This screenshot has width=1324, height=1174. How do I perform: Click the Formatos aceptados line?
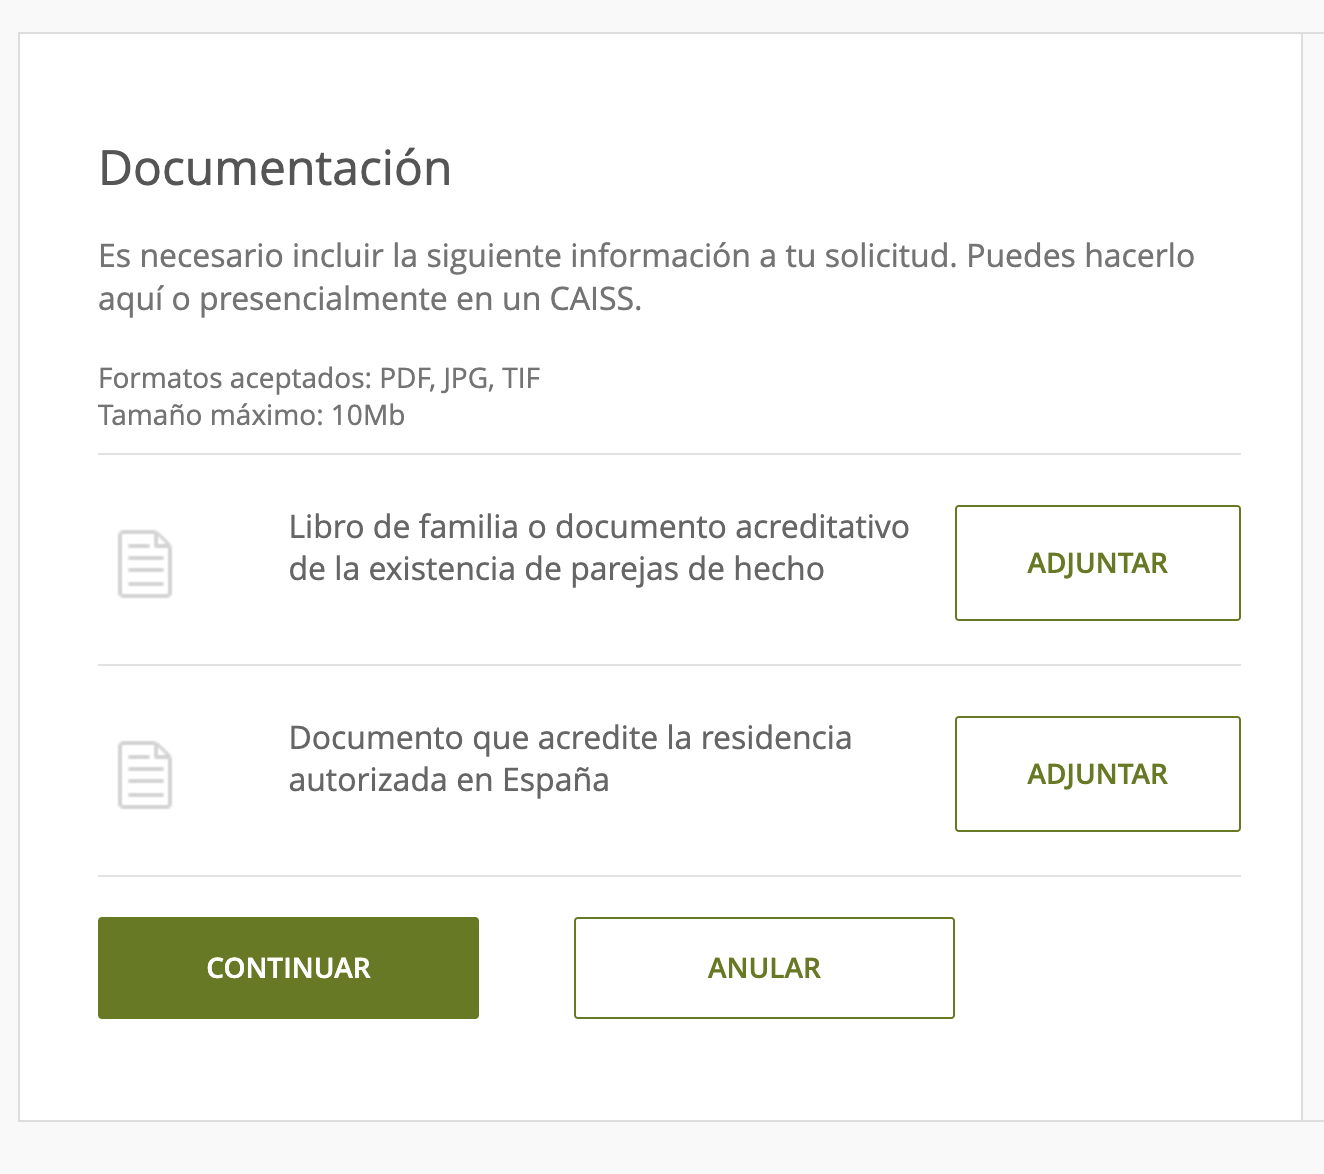pos(319,379)
